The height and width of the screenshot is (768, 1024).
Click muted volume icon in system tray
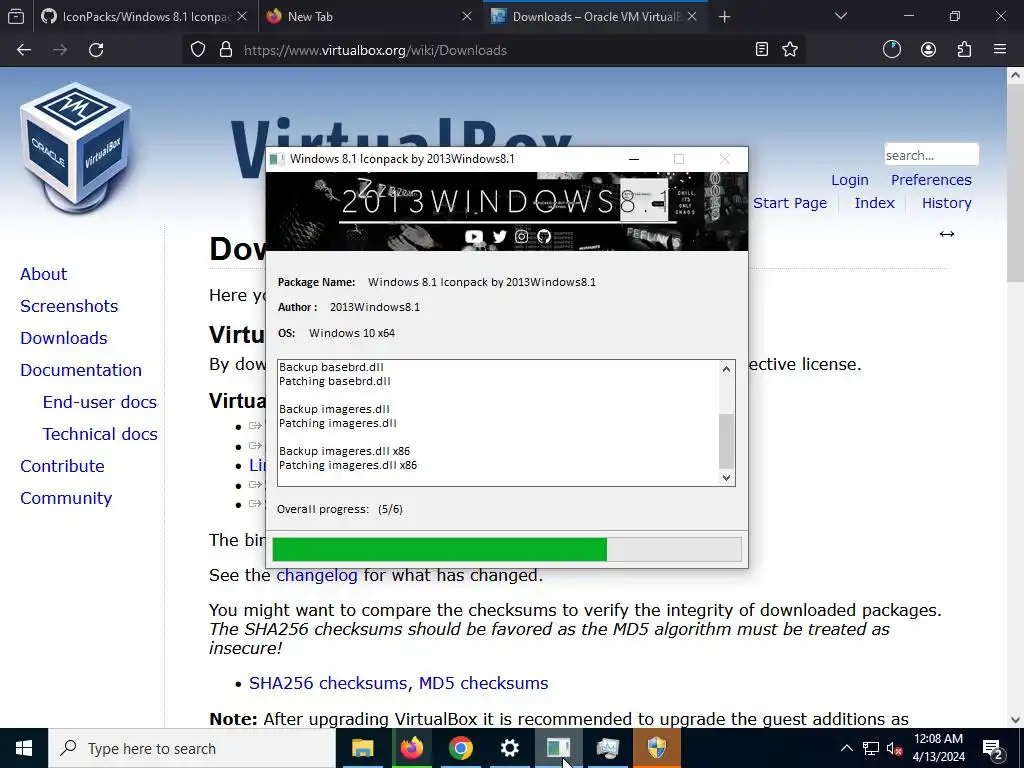(895, 748)
